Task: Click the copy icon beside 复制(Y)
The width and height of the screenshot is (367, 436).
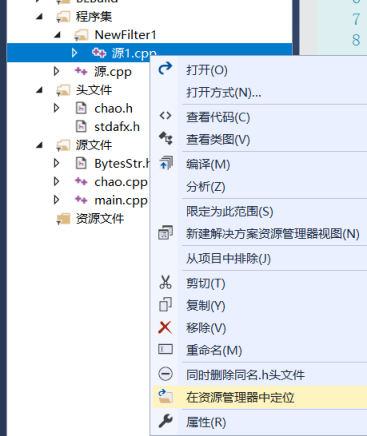Action: click(165, 304)
